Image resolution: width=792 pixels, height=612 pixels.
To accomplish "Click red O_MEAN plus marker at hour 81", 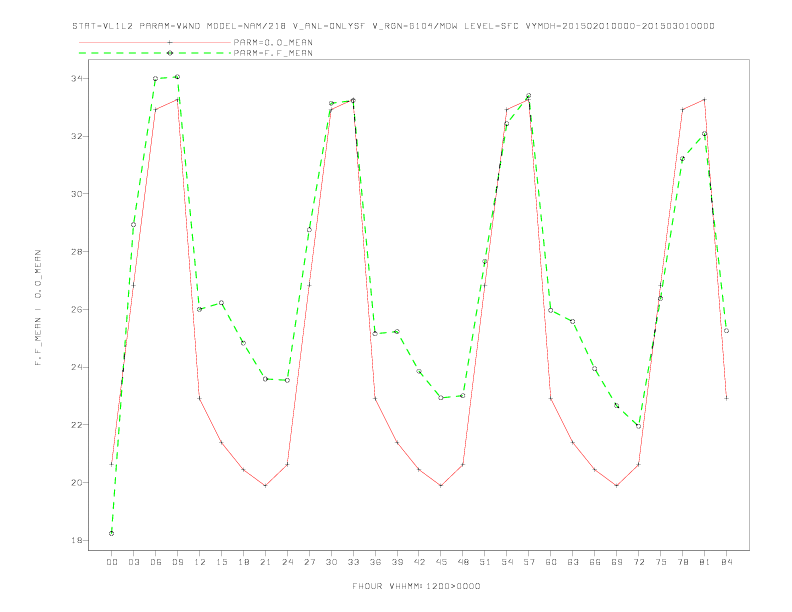I will click(x=705, y=99).
